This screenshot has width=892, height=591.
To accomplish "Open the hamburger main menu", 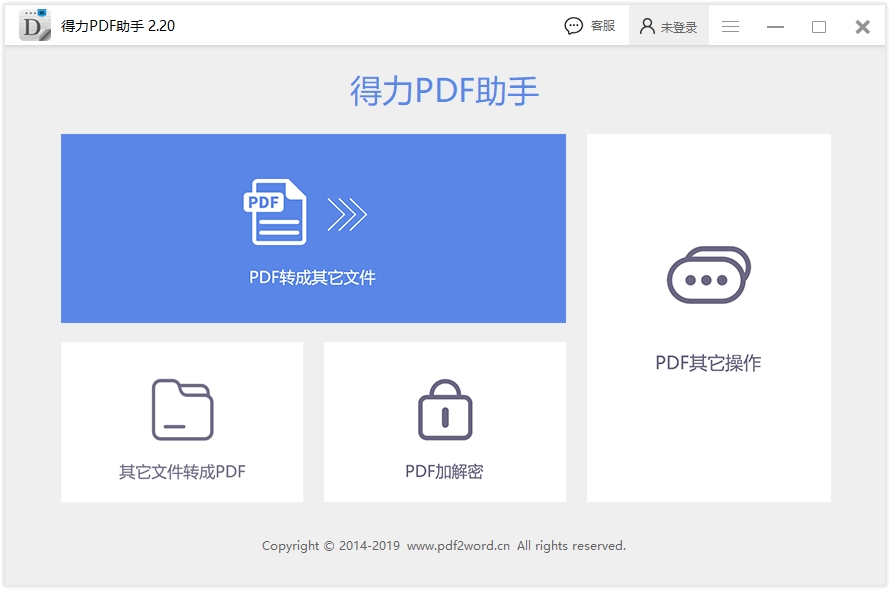I will 730,26.
